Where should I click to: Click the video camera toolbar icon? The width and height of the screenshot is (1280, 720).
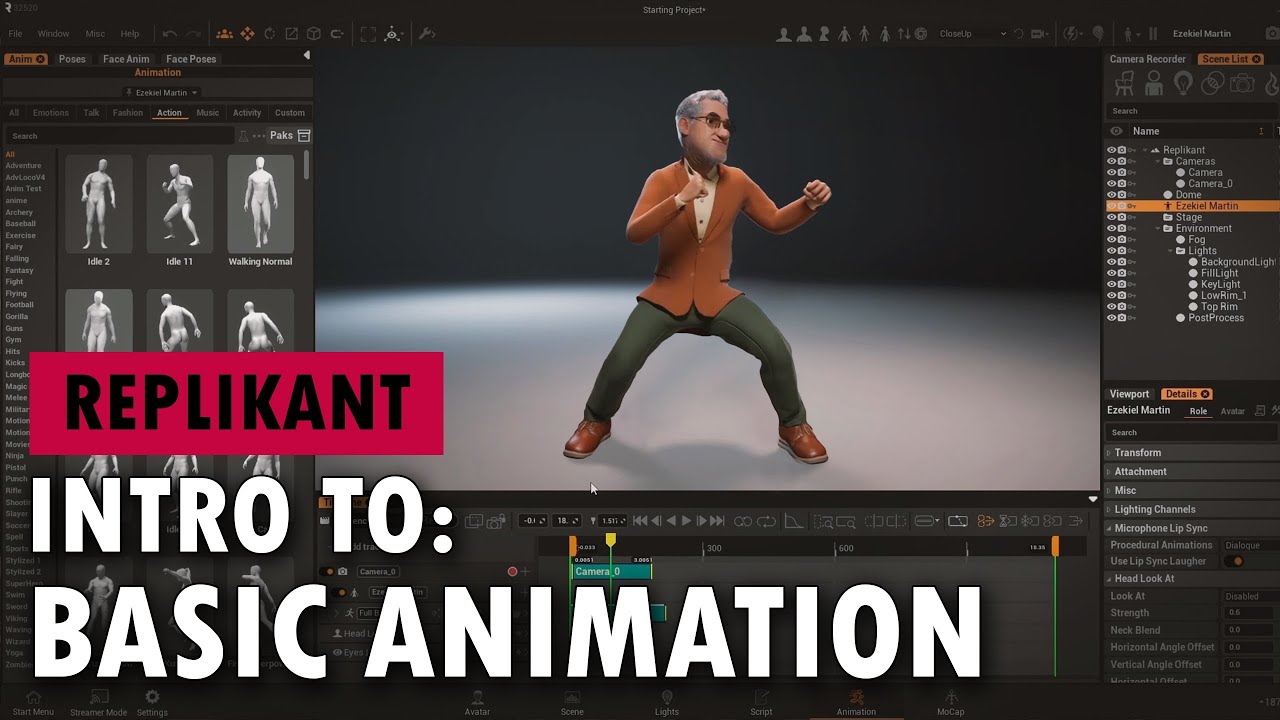tap(1038, 34)
